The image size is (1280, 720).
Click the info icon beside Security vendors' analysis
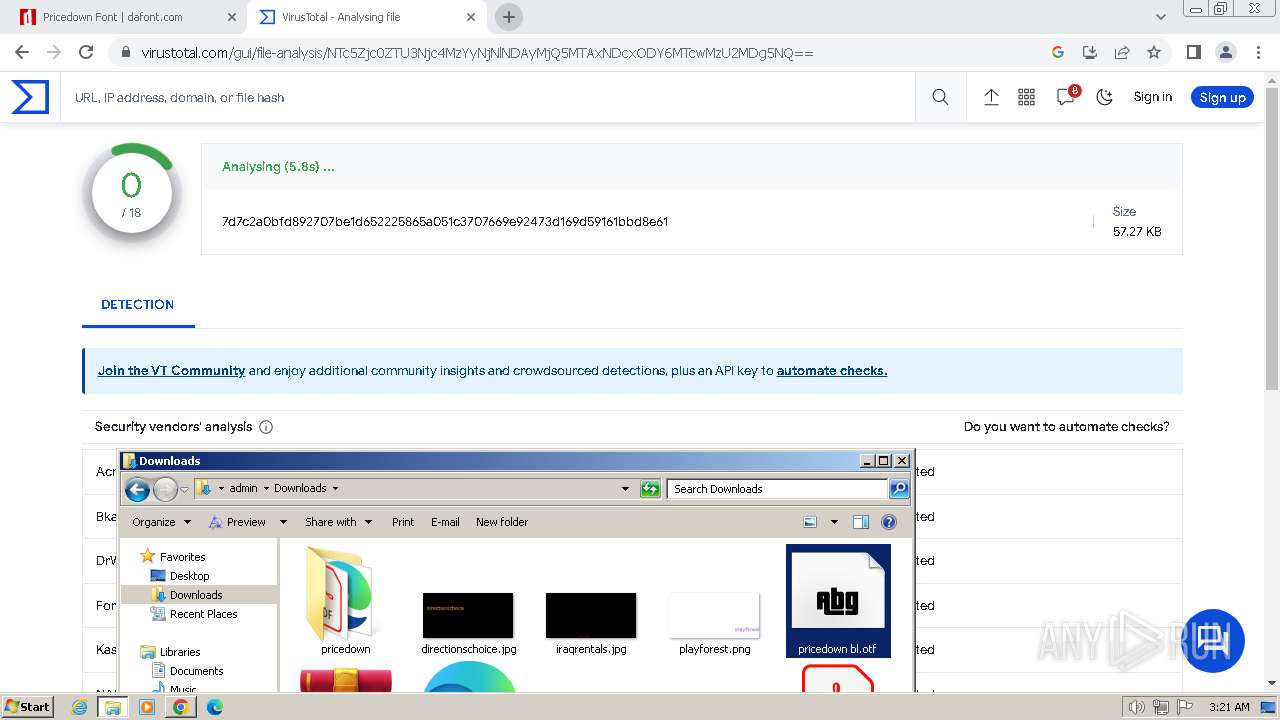266,427
